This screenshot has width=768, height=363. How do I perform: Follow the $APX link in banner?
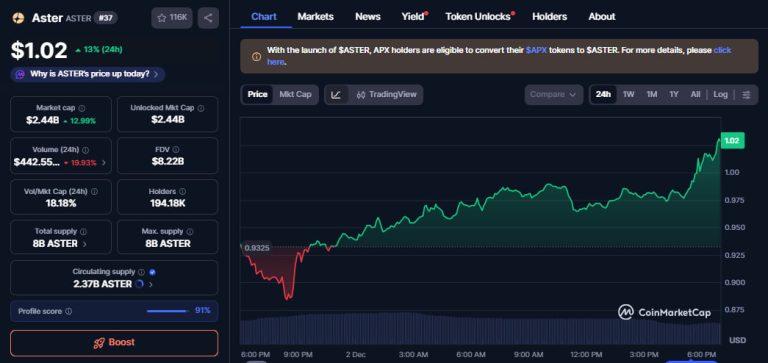click(536, 50)
